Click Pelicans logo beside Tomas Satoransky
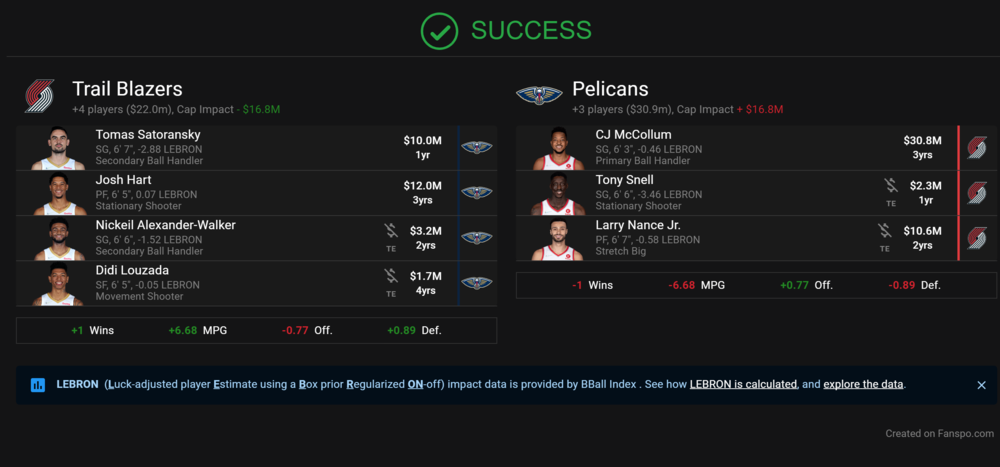This screenshot has height=467, width=1000. pos(476,147)
